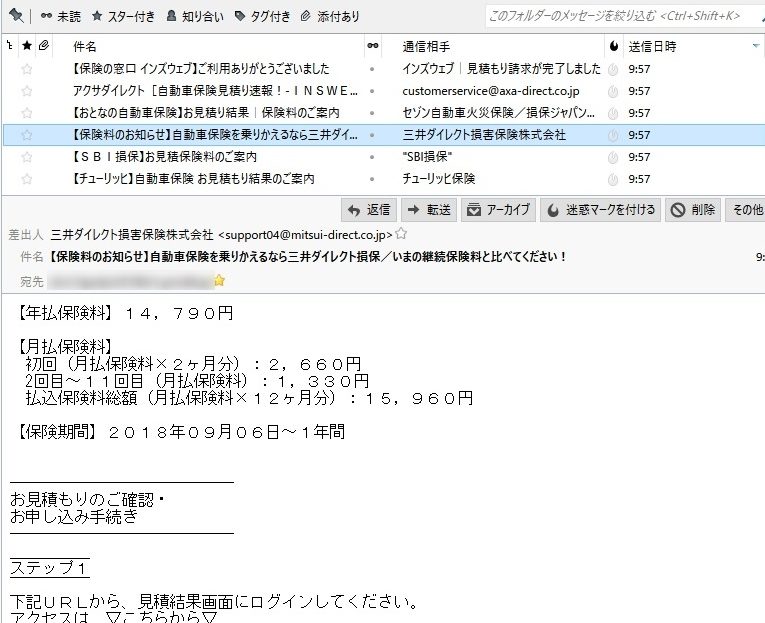Filter messages by タグ付き (tagged)
This screenshot has height=623, width=765.
point(262,16)
